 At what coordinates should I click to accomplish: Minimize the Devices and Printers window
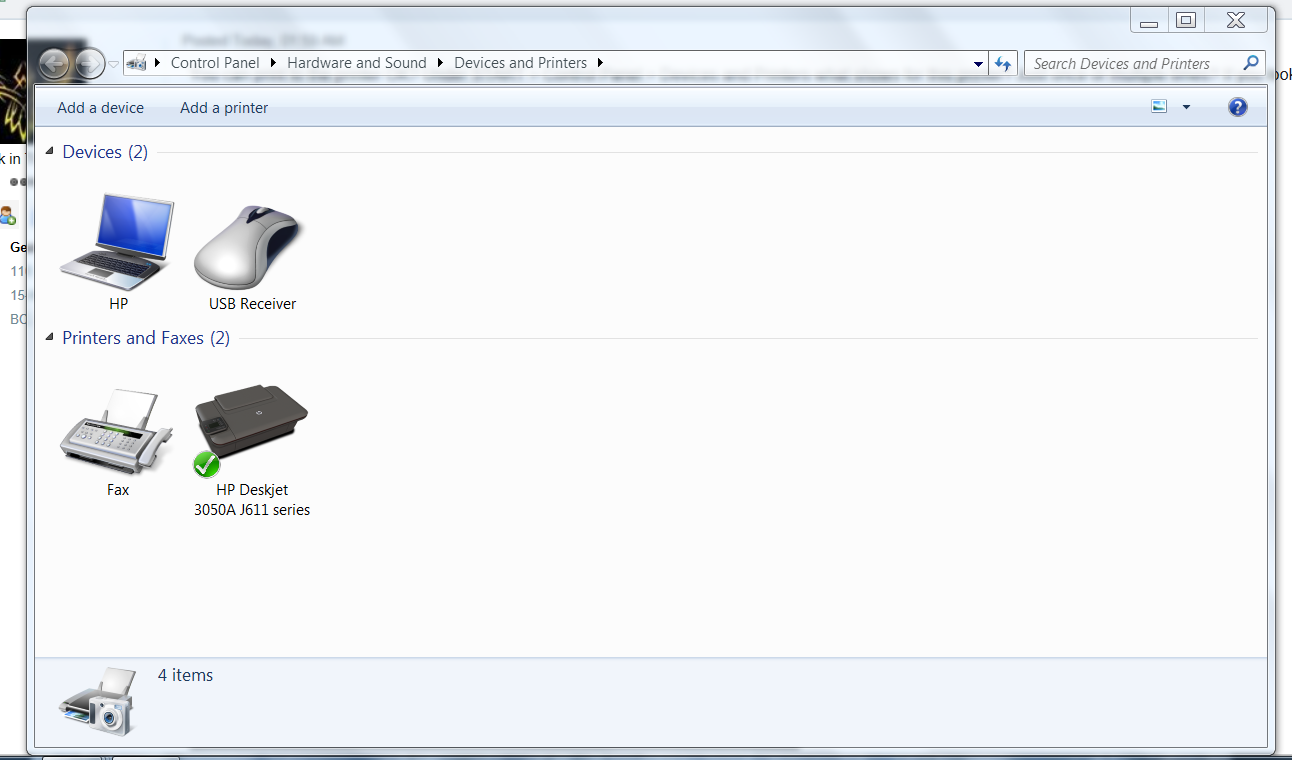coord(1149,21)
